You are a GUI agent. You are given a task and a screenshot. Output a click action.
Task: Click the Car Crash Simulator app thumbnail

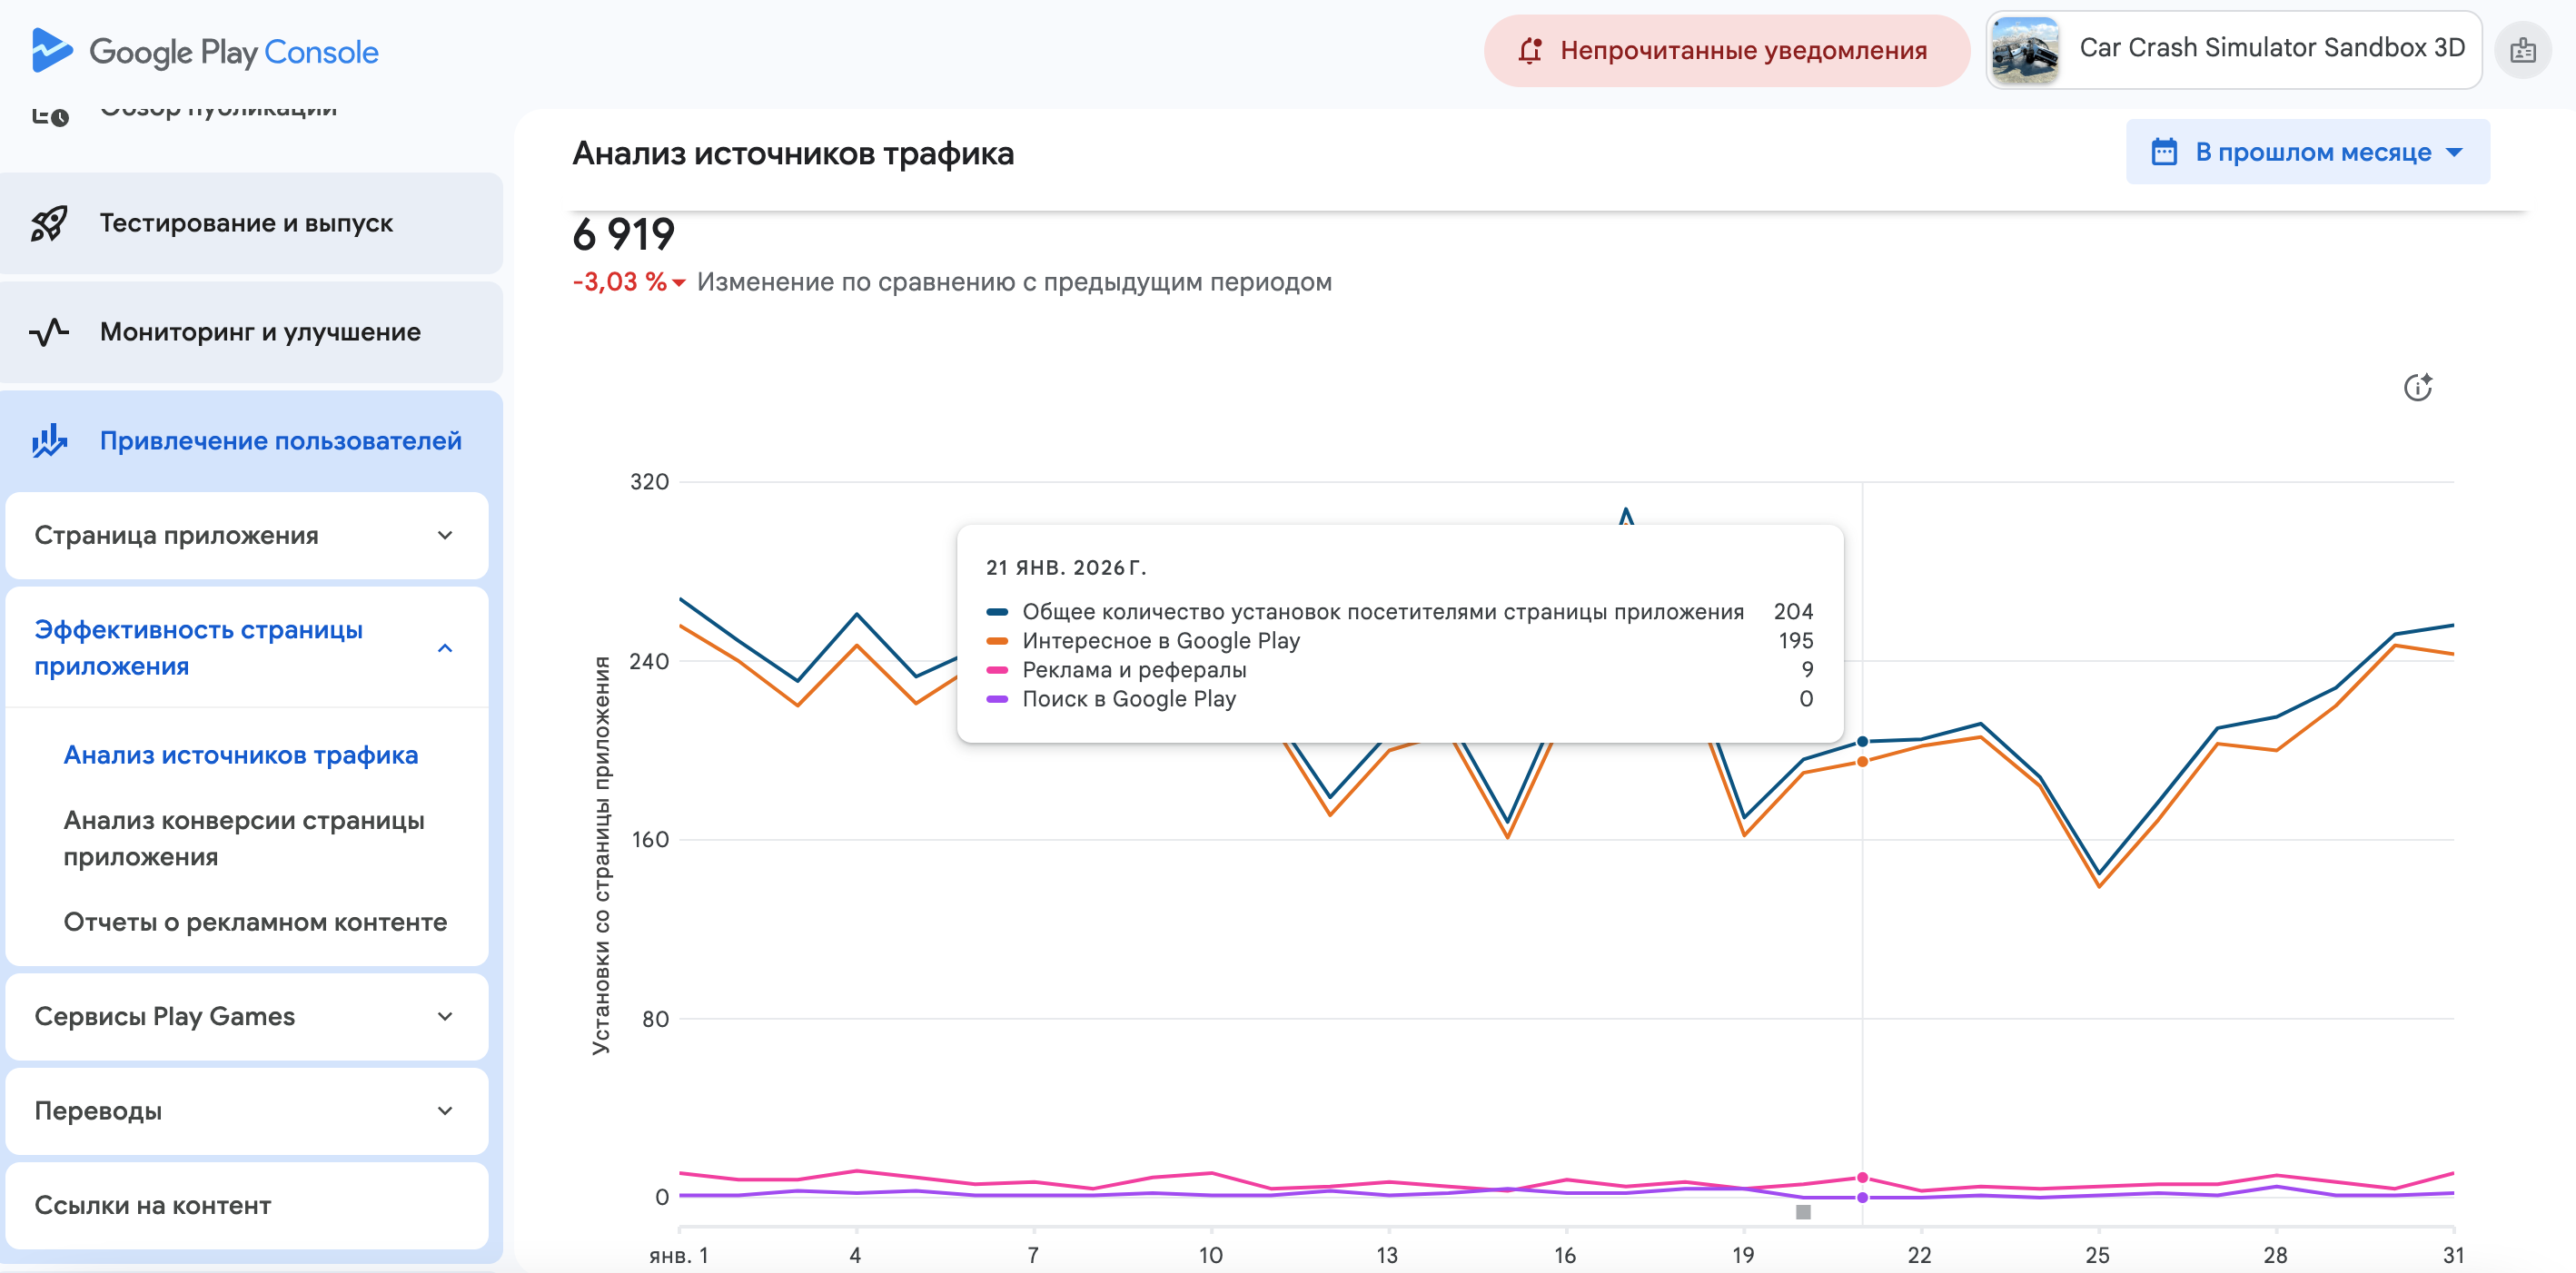click(x=2025, y=50)
